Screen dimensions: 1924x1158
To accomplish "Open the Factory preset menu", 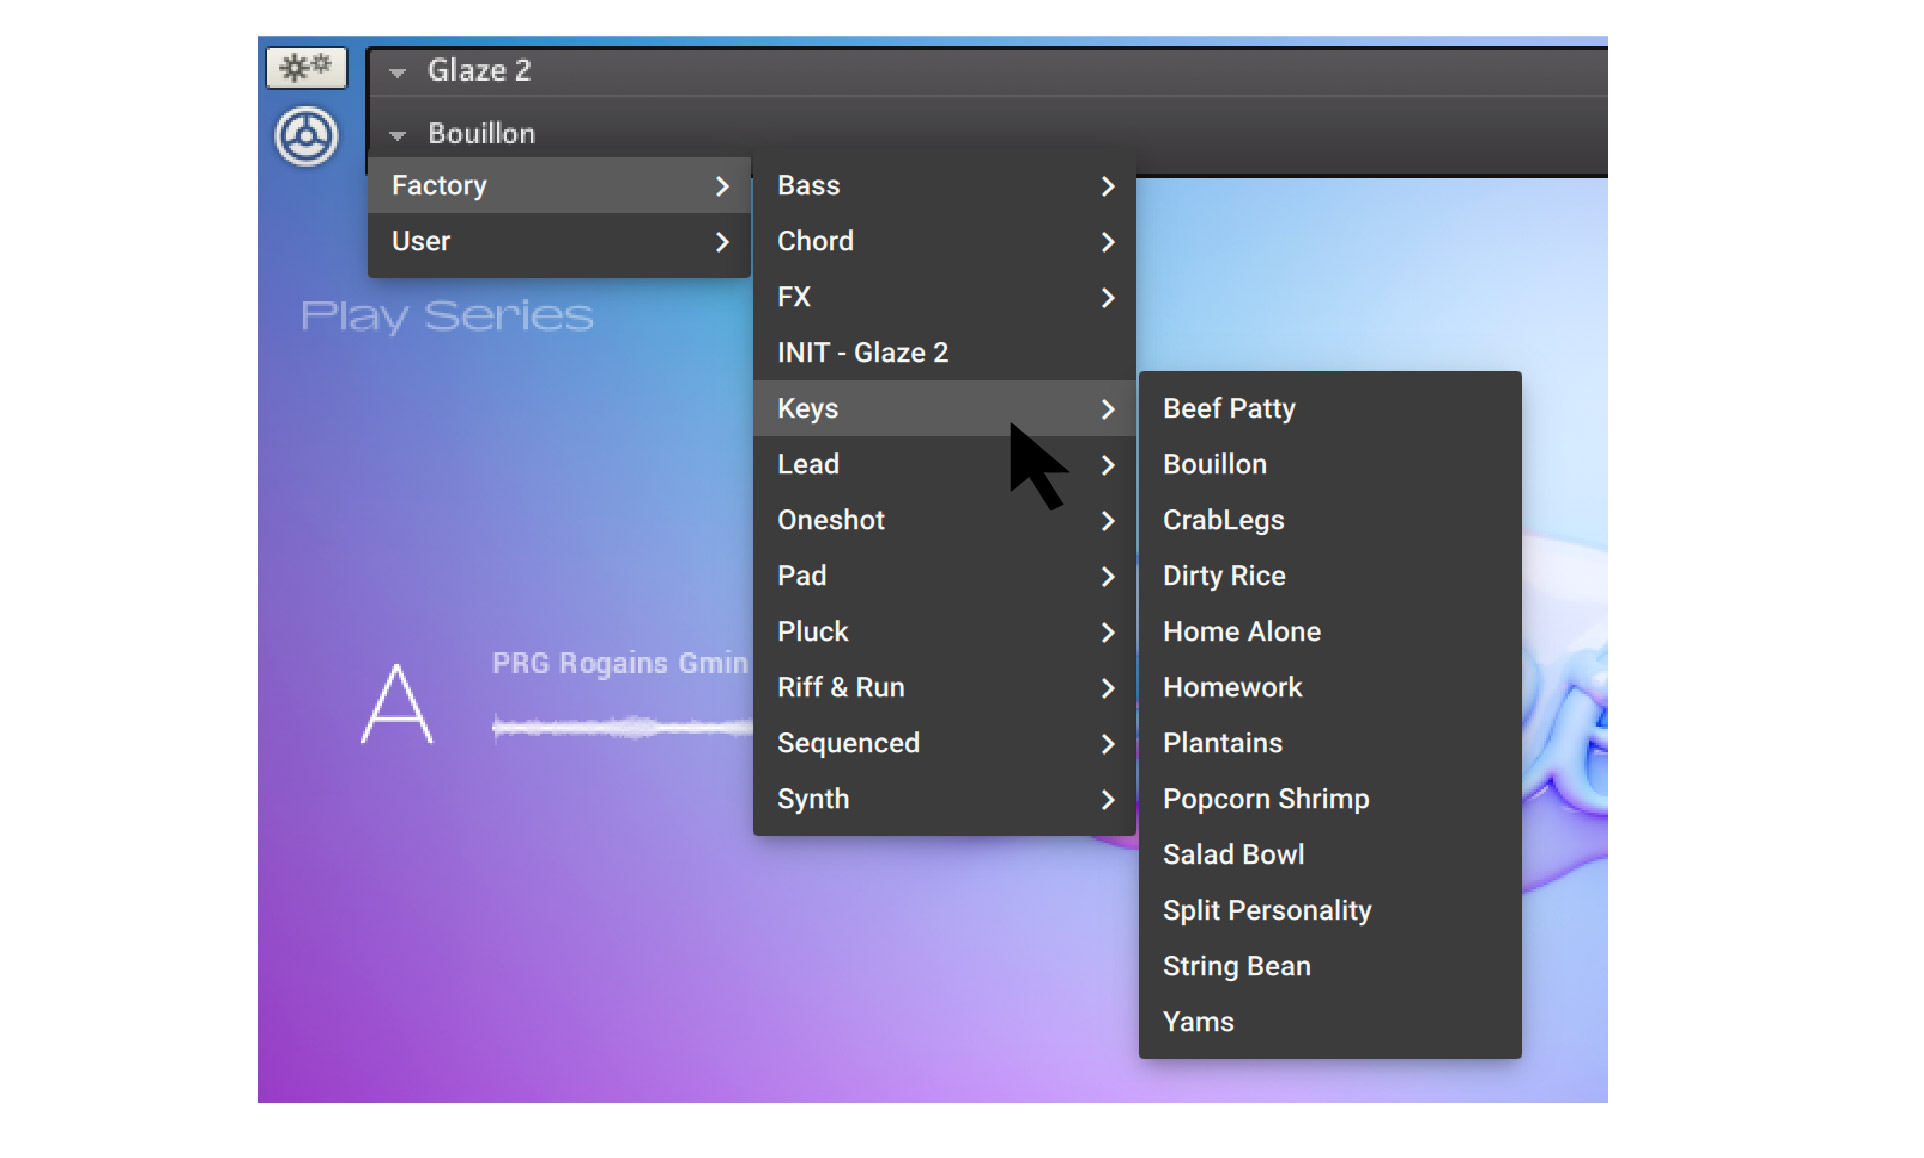I will pos(500,185).
